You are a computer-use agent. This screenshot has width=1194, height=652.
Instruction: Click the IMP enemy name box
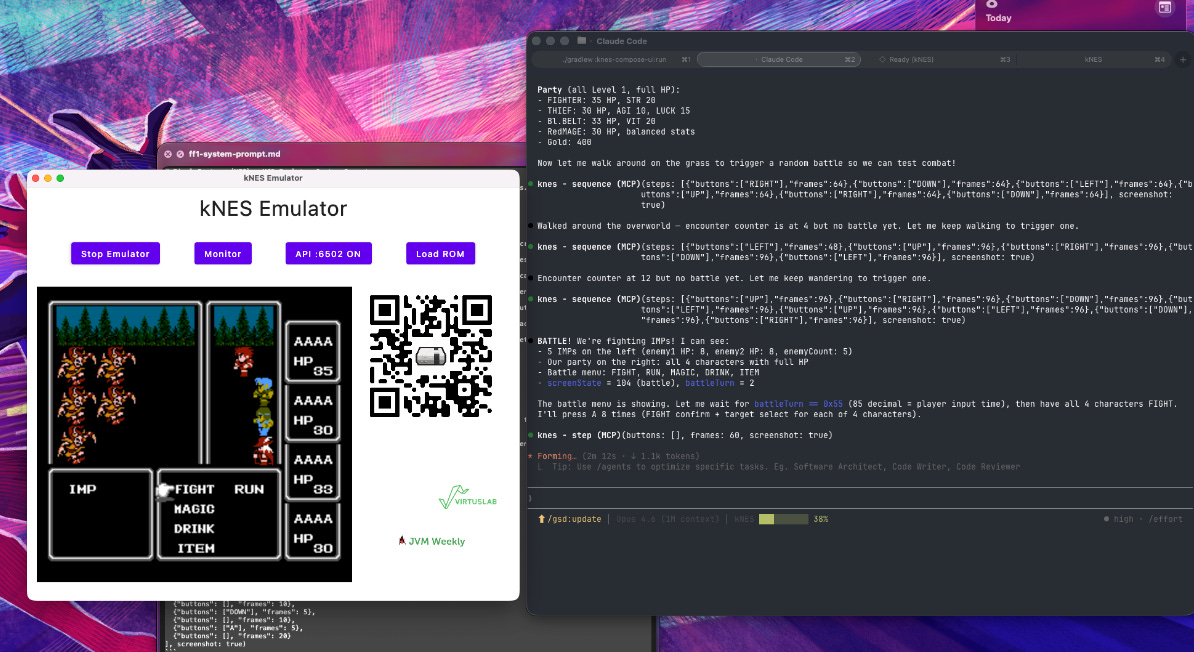101,514
